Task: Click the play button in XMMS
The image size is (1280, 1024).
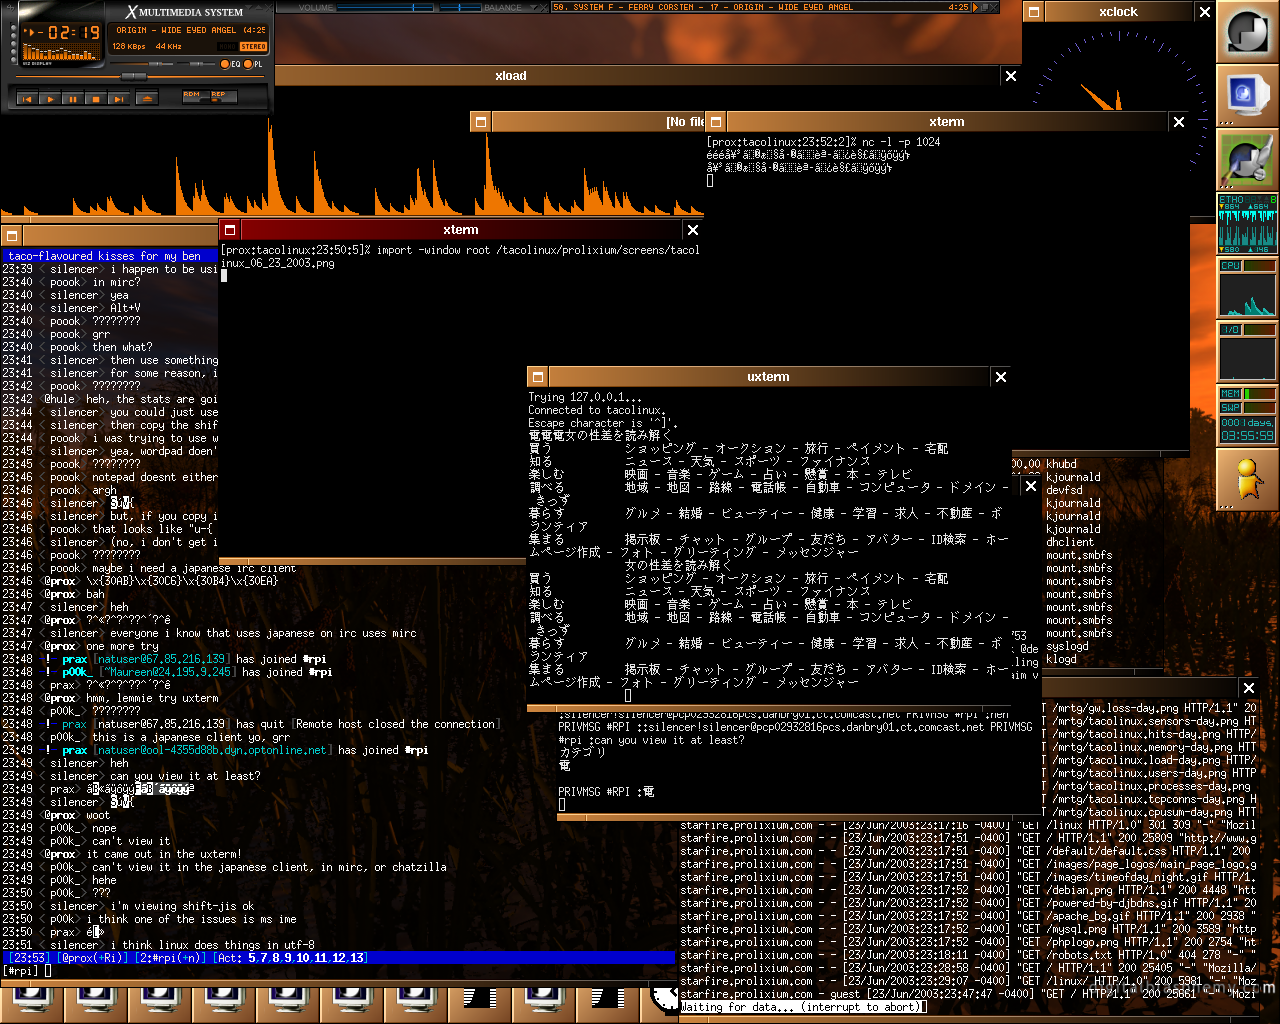Action: pos(50,99)
